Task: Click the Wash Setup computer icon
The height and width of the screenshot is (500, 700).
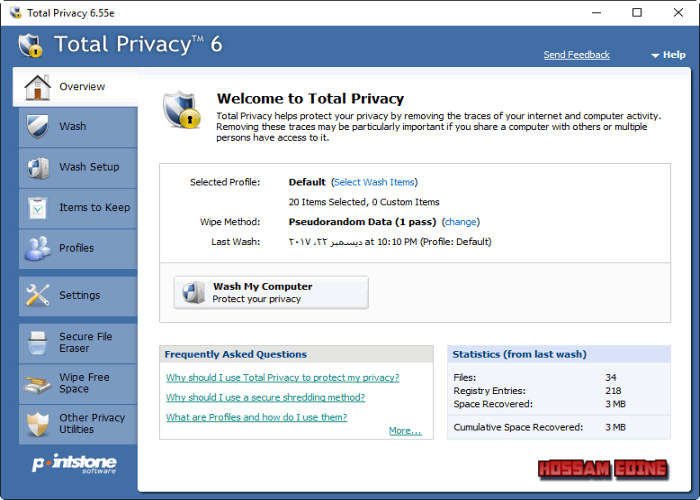Action: (38, 168)
